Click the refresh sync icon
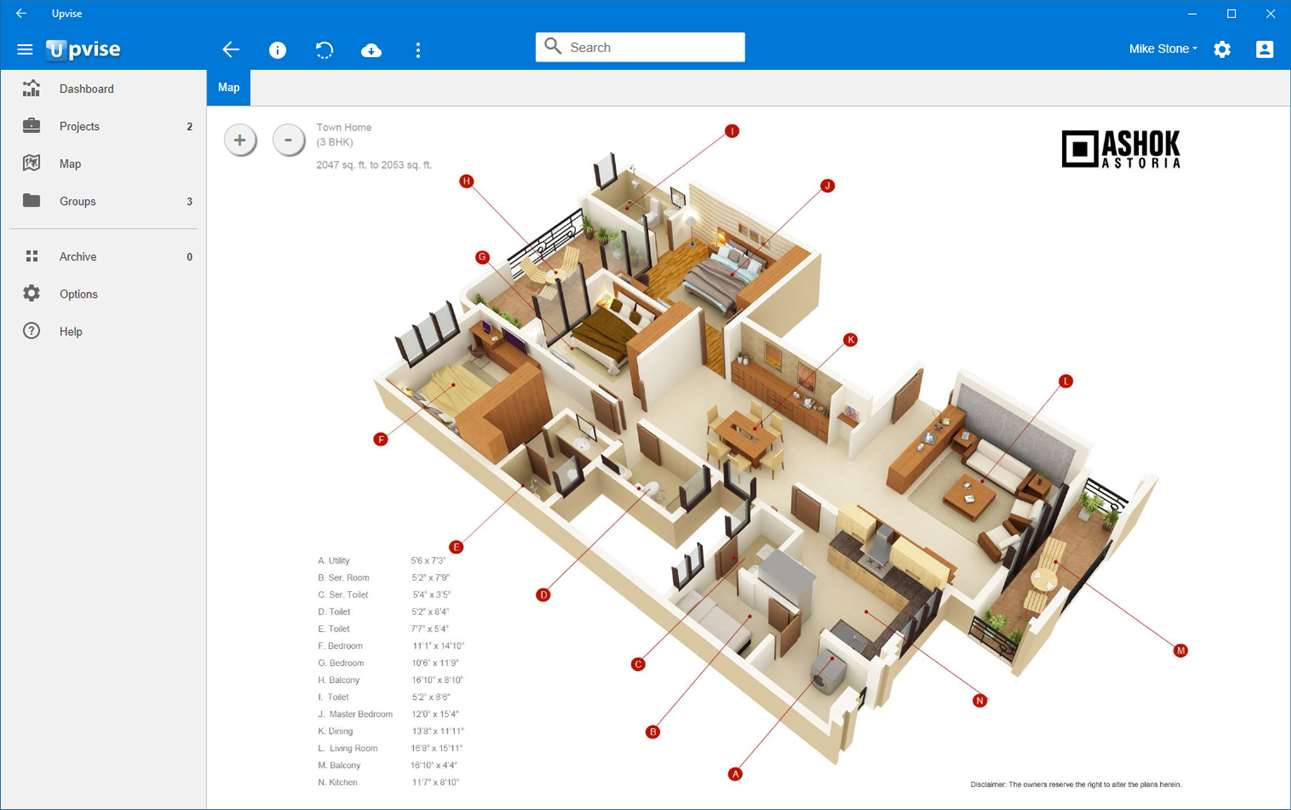This screenshot has height=810, width=1291. coord(324,50)
